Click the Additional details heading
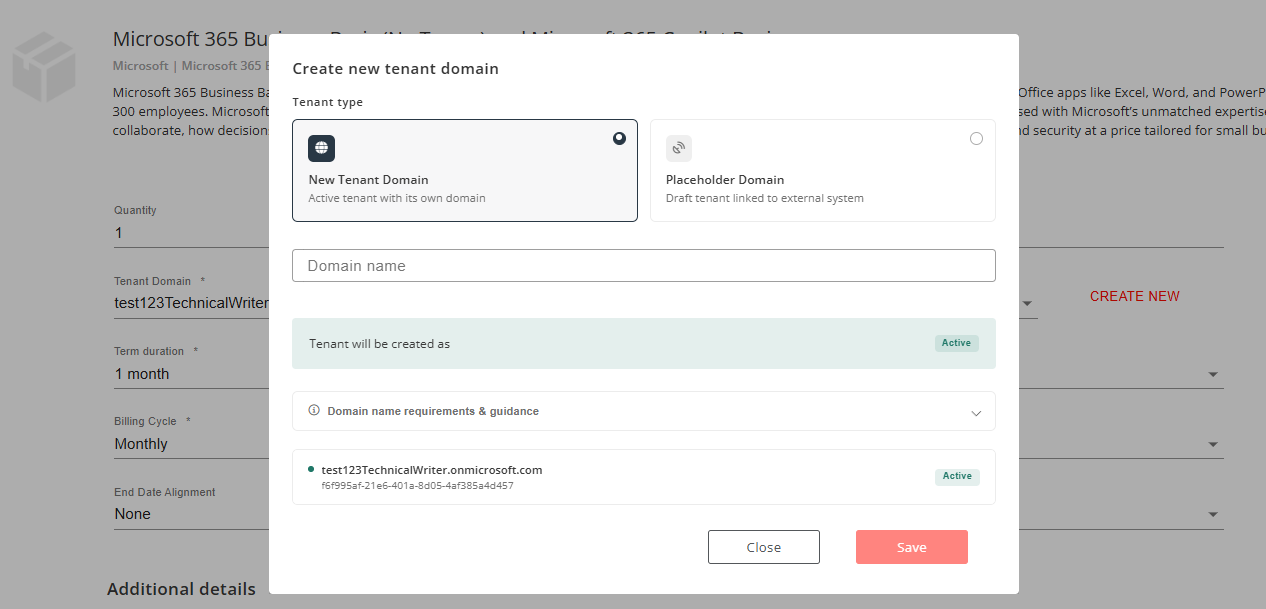1266x609 pixels. 181,589
